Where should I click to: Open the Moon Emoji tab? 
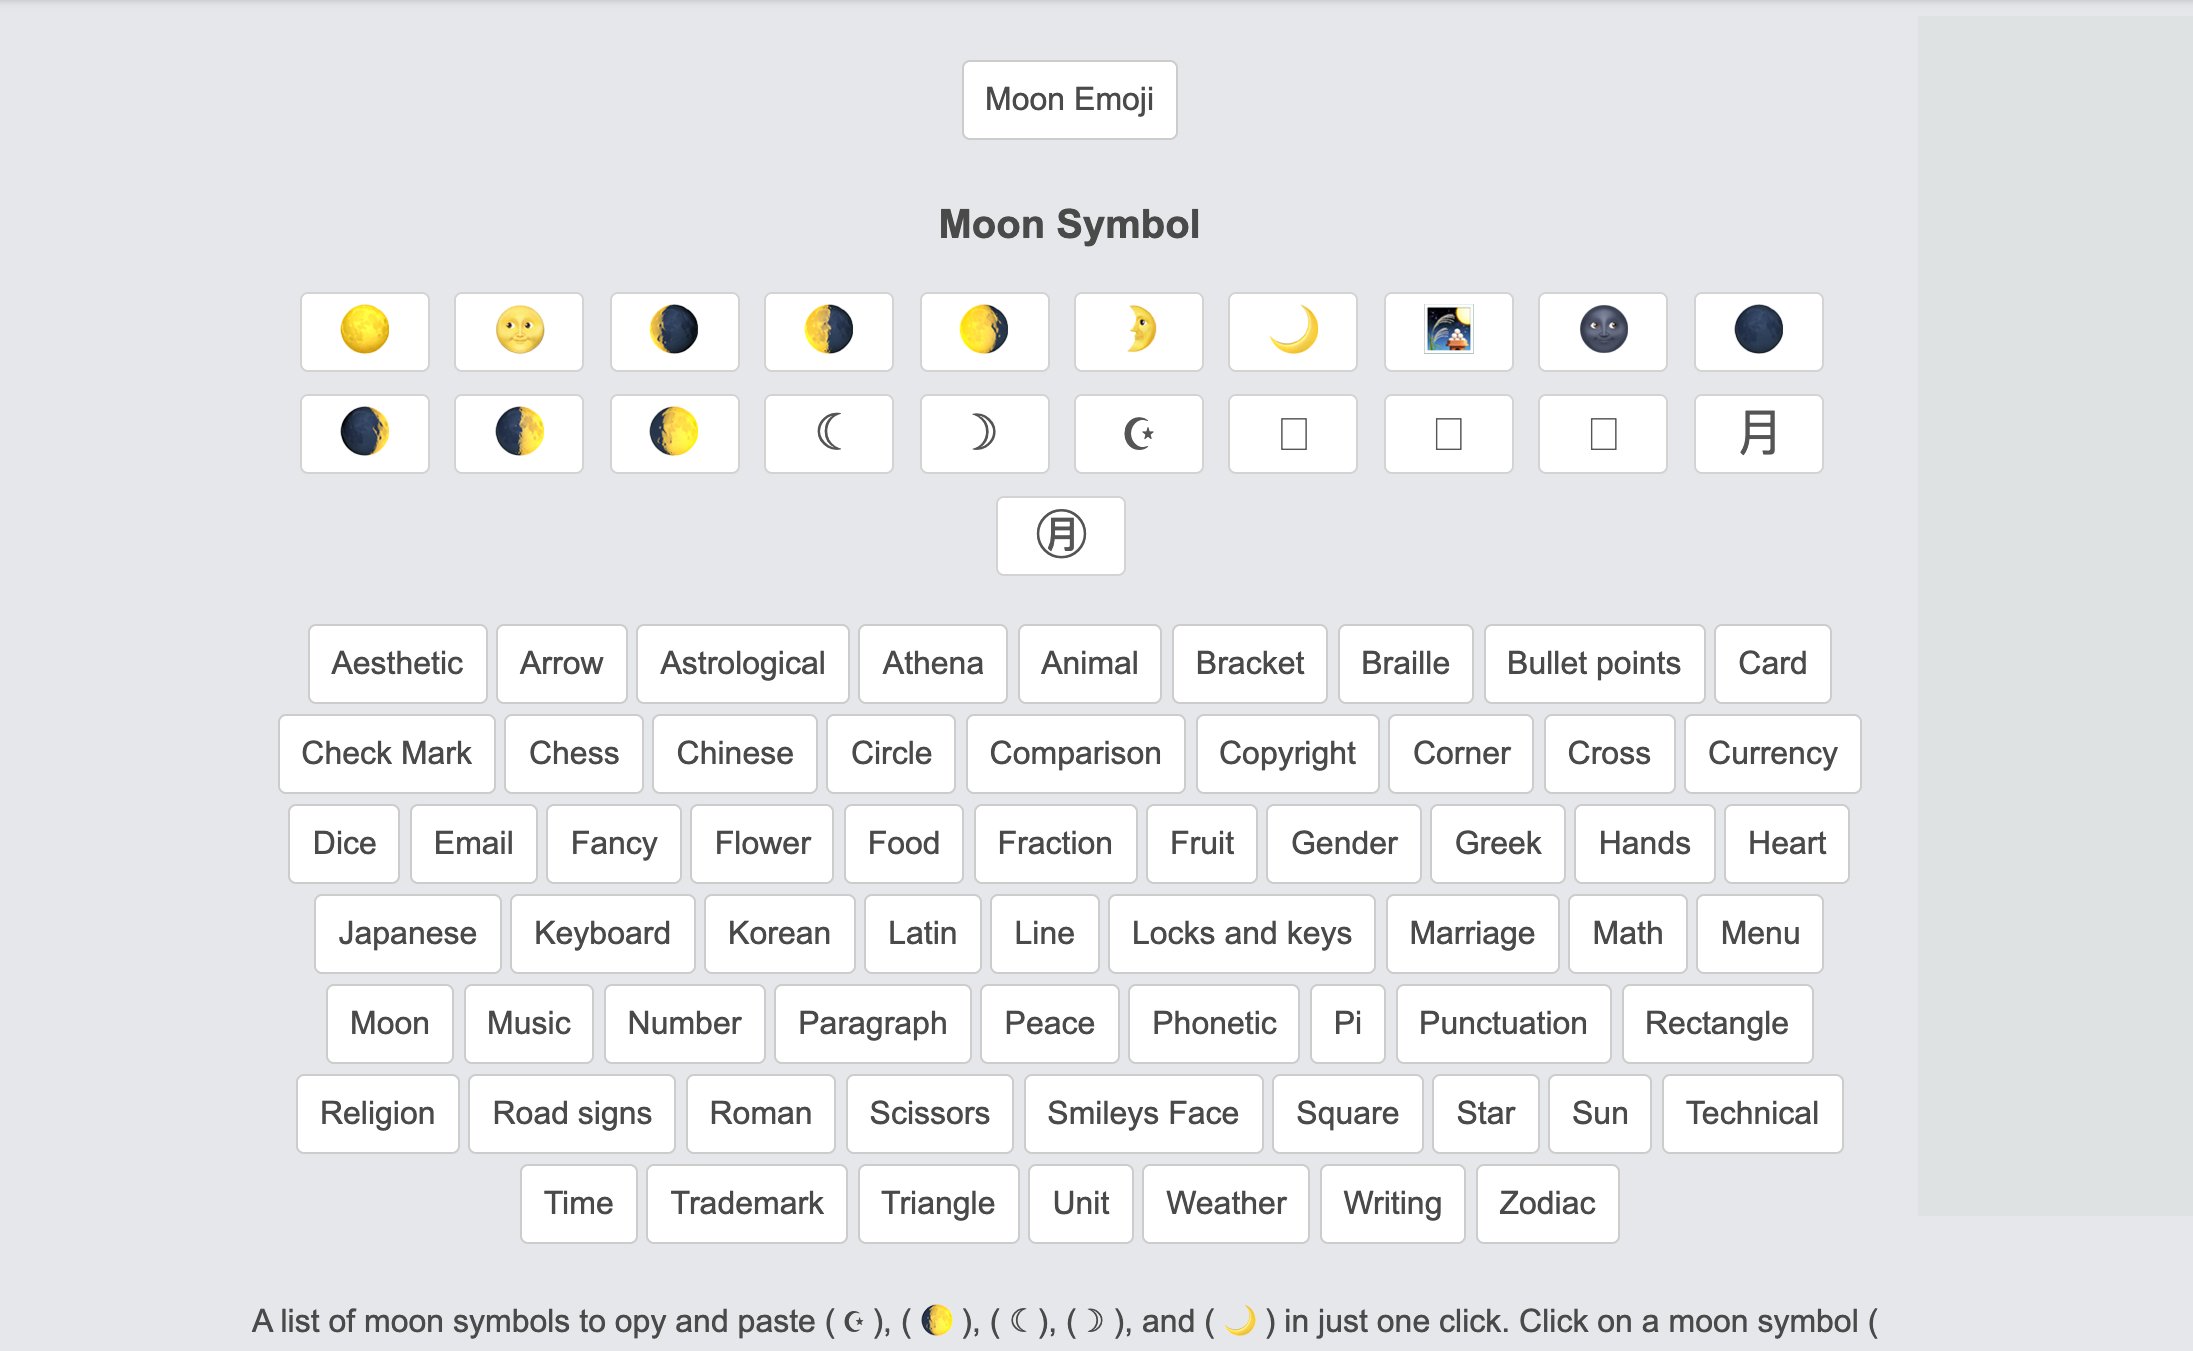(x=1070, y=99)
